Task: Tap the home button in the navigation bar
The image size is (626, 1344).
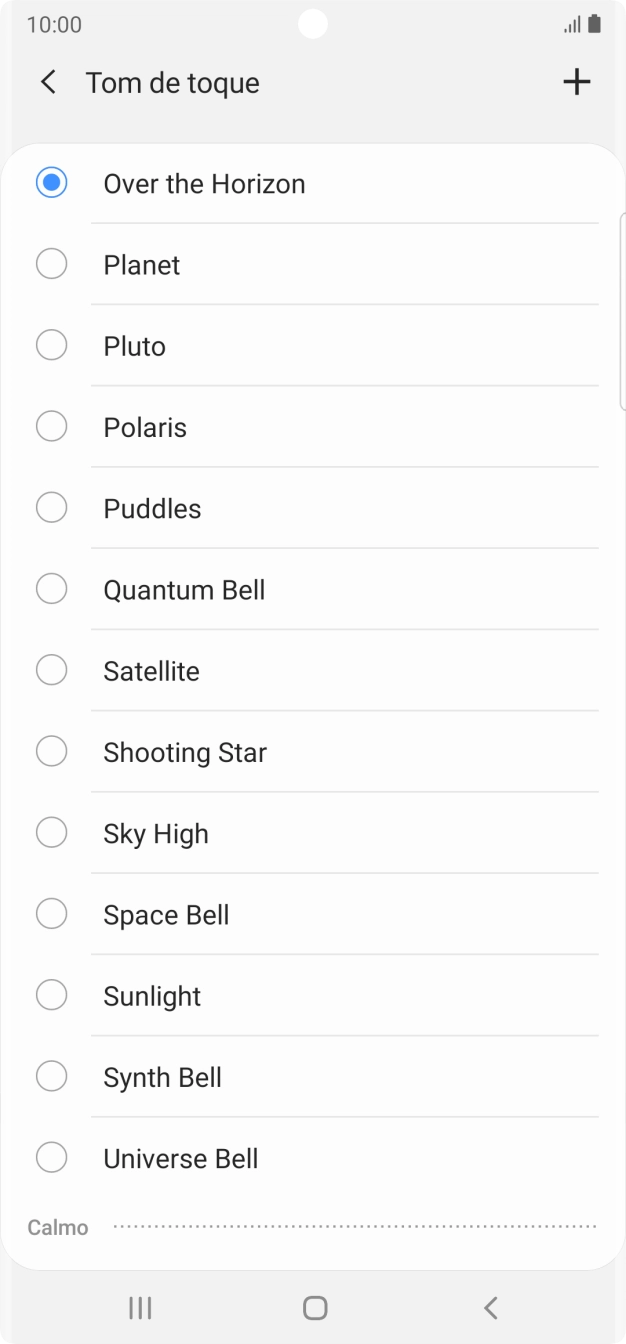Action: 313,1307
